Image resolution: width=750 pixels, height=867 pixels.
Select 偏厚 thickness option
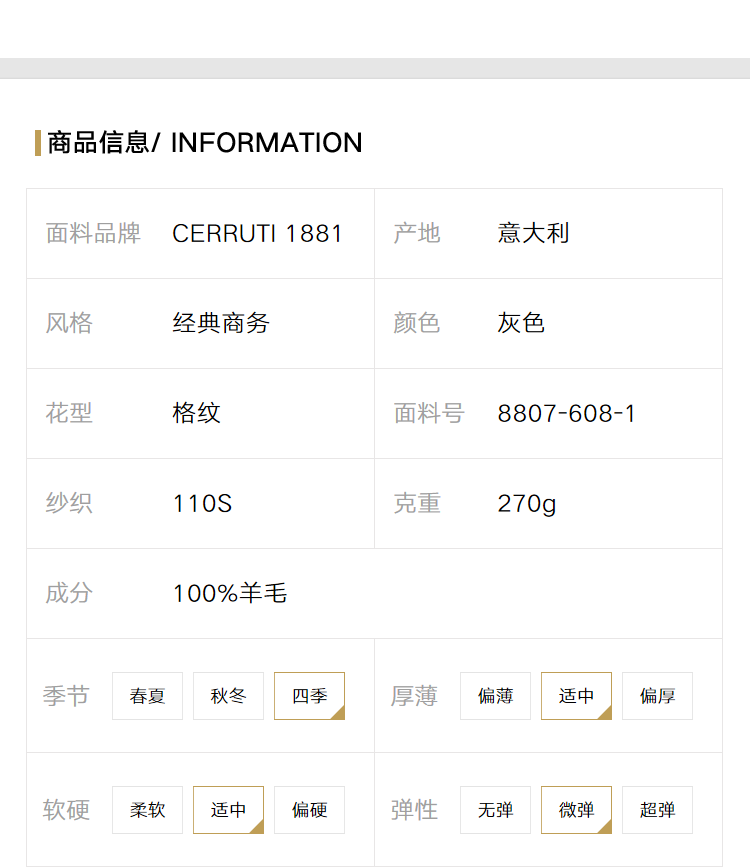click(x=657, y=696)
